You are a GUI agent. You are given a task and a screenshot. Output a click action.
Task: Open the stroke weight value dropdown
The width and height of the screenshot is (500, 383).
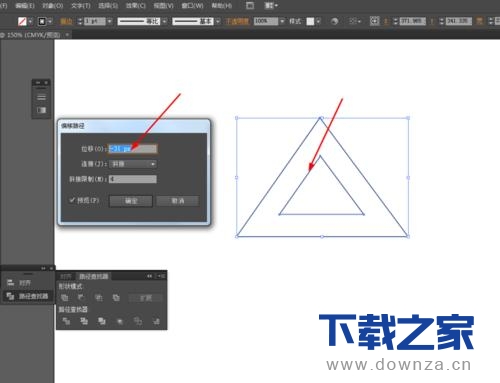click(x=110, y=22)
